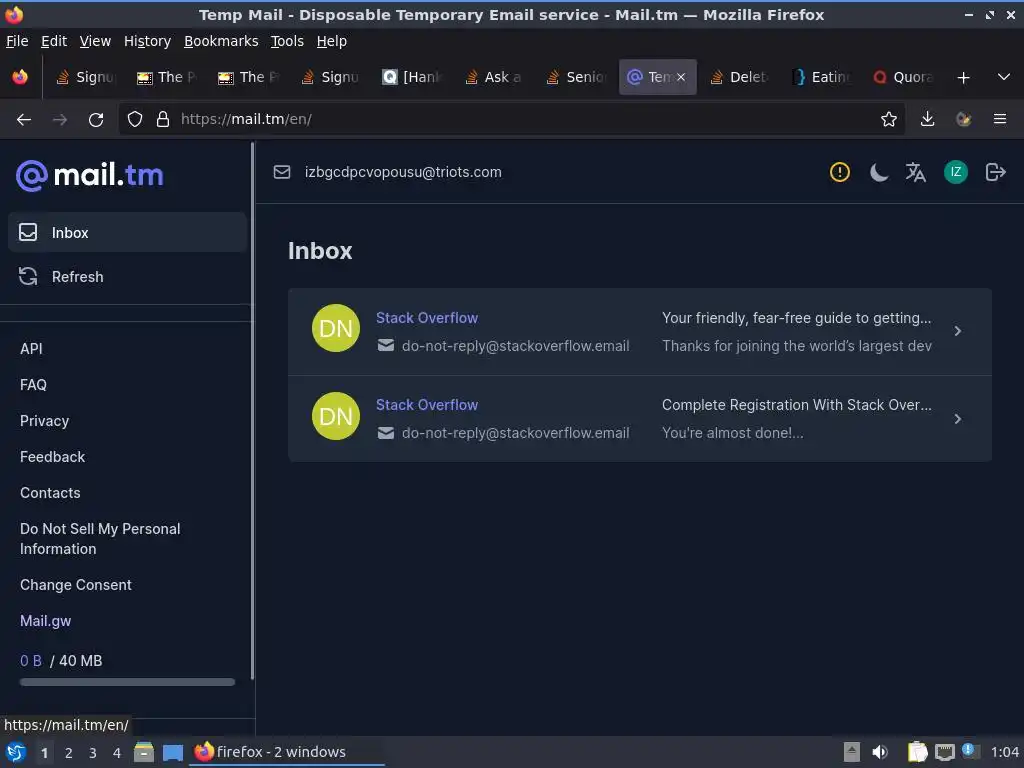Click the storage usage progress bar
1024x768 pixels.
[x=127, y=682]
